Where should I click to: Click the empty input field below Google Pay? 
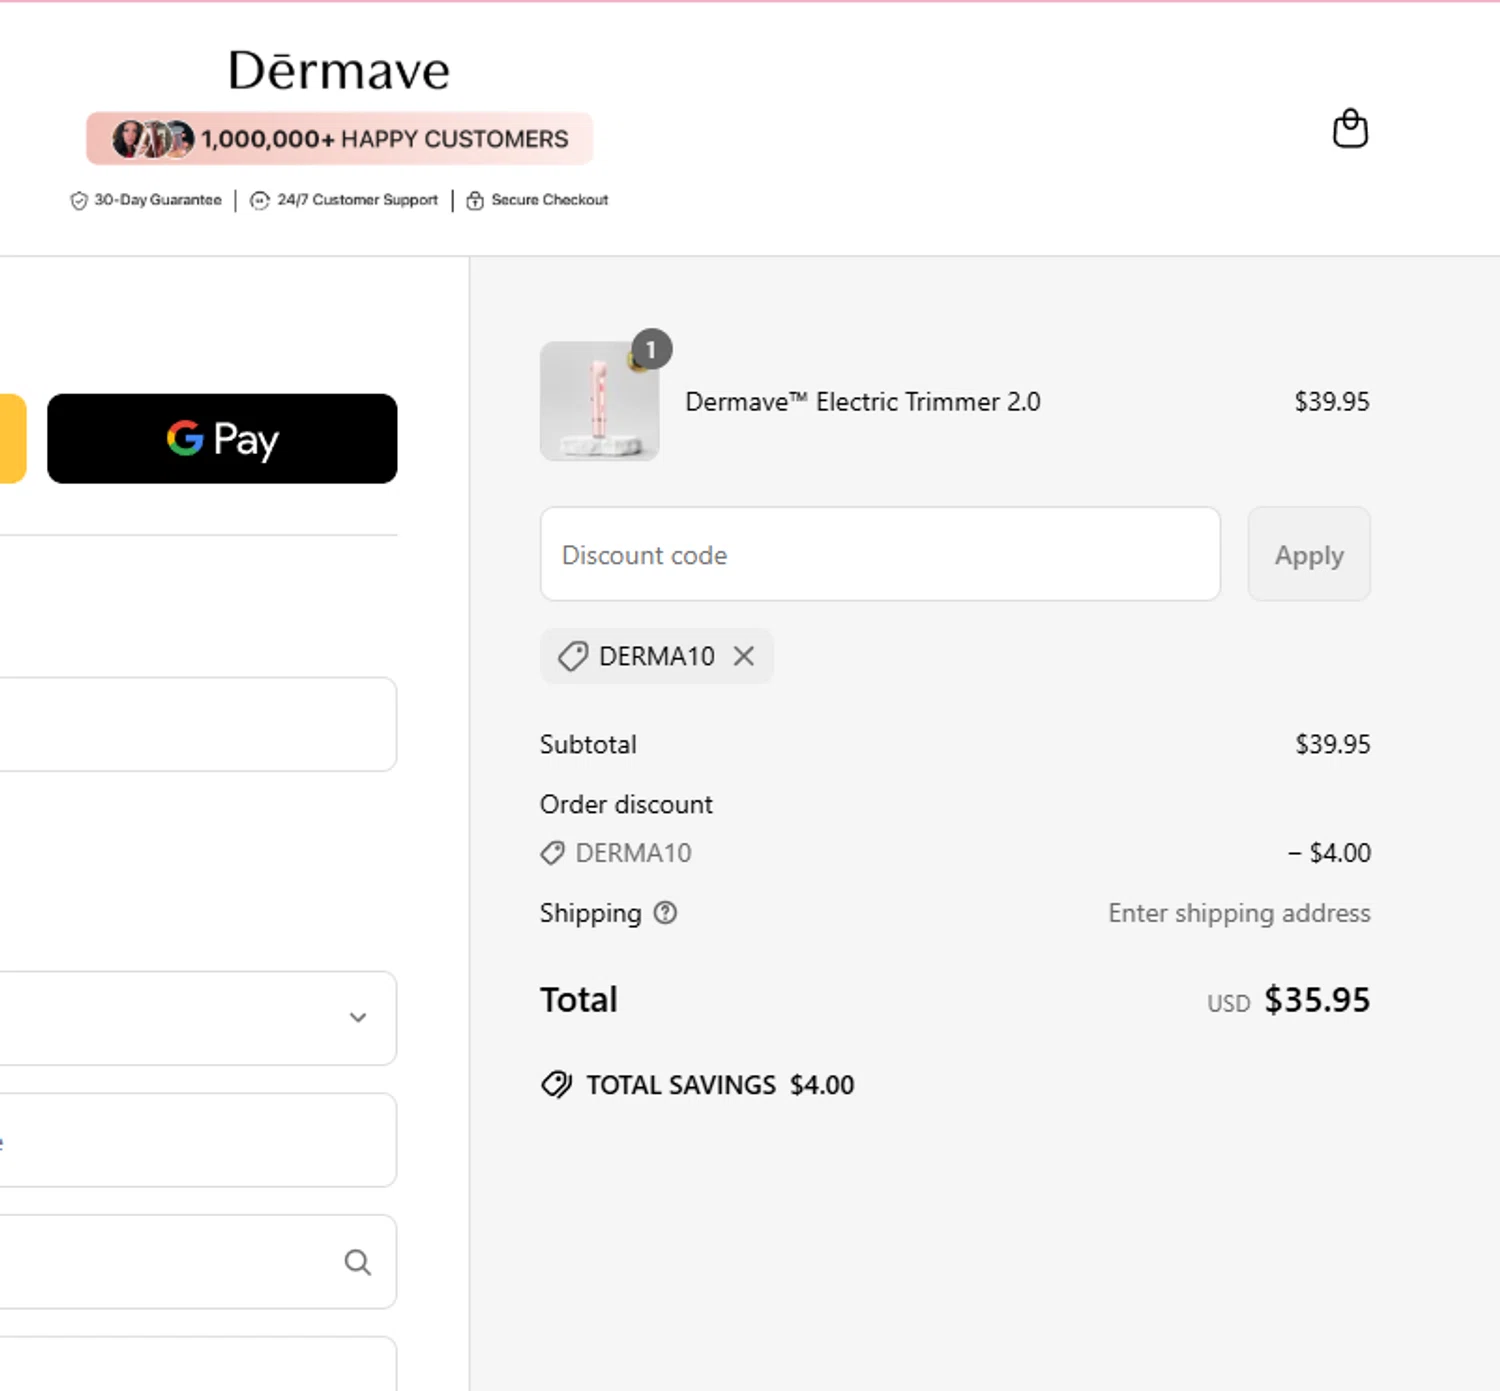pos(198,724)
